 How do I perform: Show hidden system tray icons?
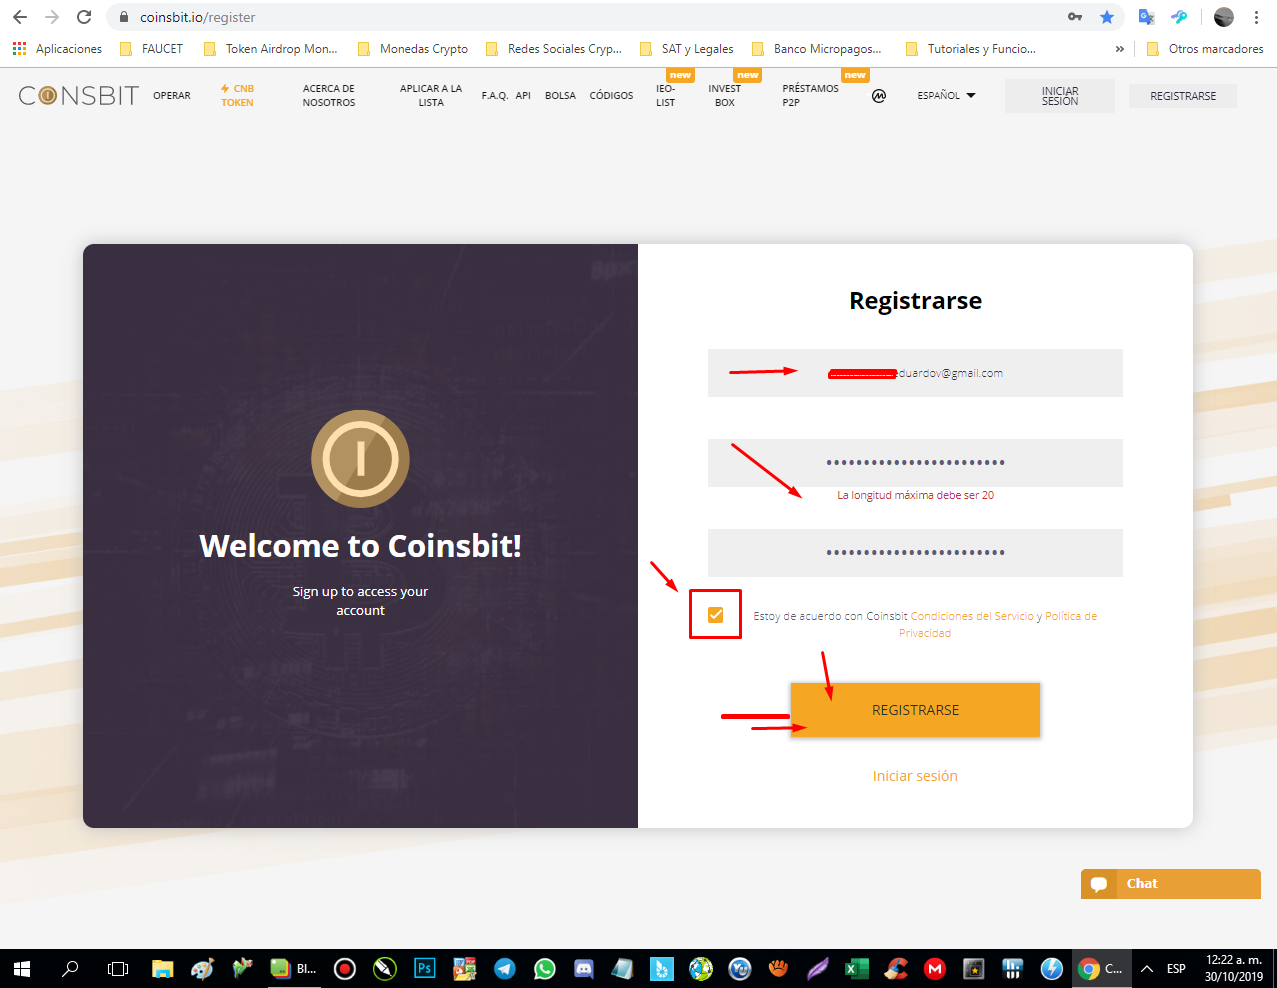pyautogui.click(x=1147, y=968)
